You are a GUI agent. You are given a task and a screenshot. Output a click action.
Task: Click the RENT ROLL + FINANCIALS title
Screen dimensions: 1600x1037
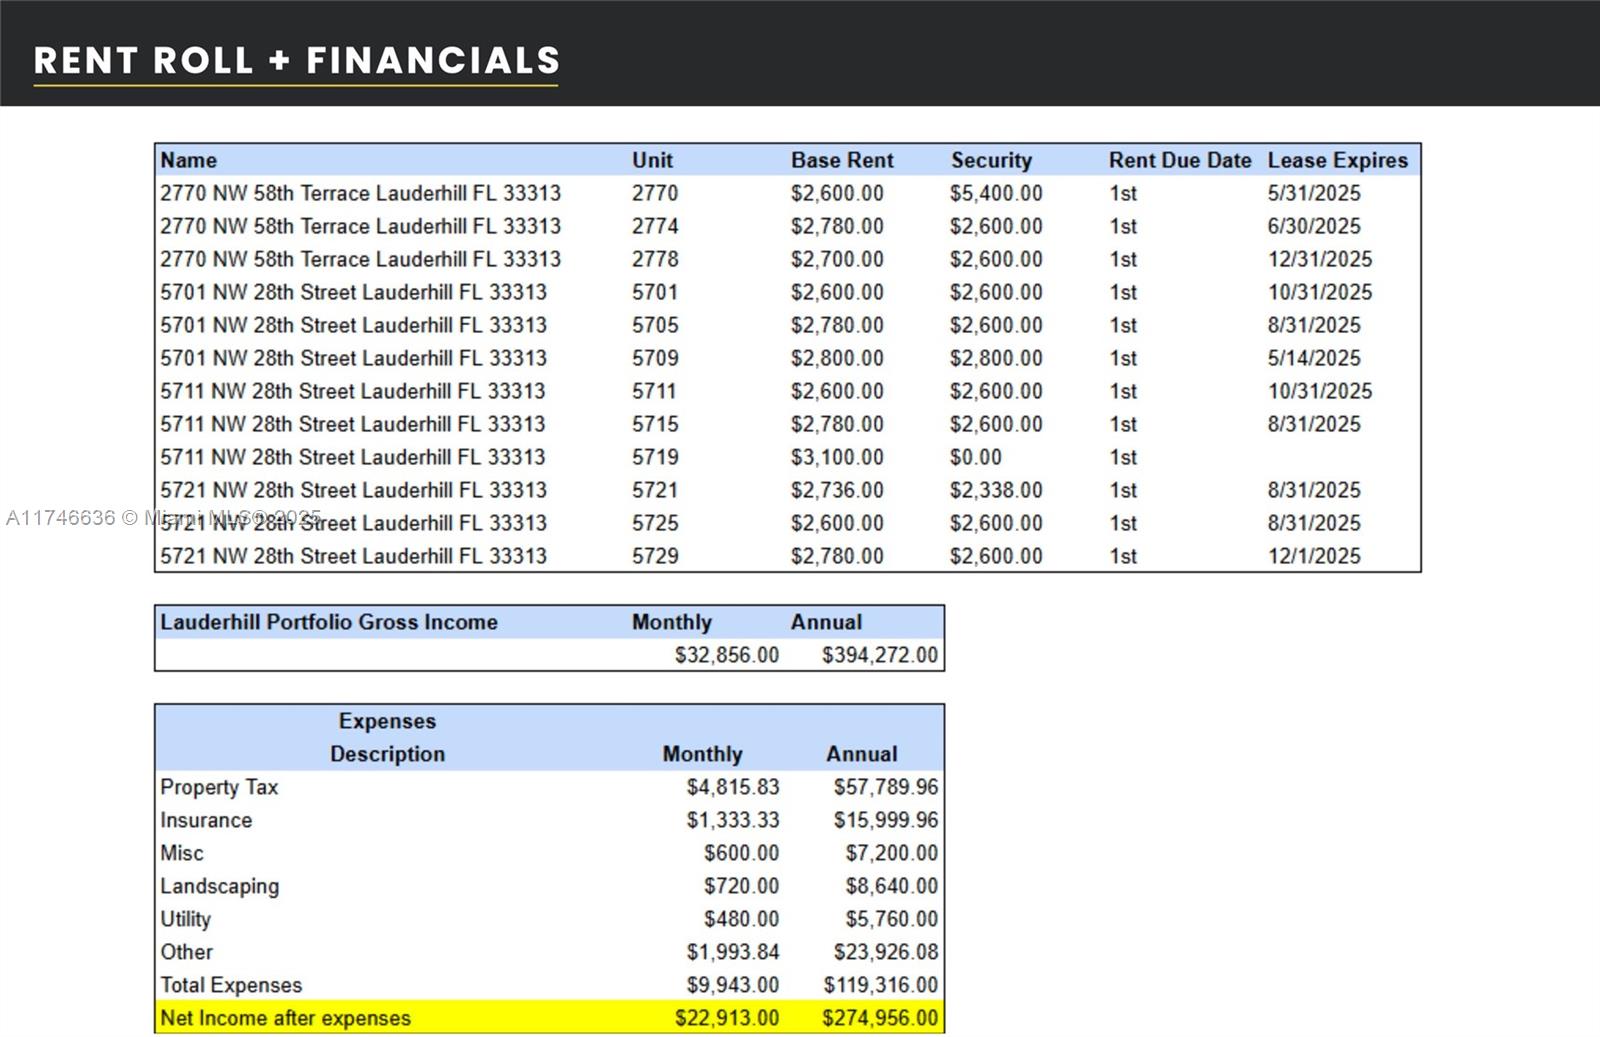click(296, 60)
